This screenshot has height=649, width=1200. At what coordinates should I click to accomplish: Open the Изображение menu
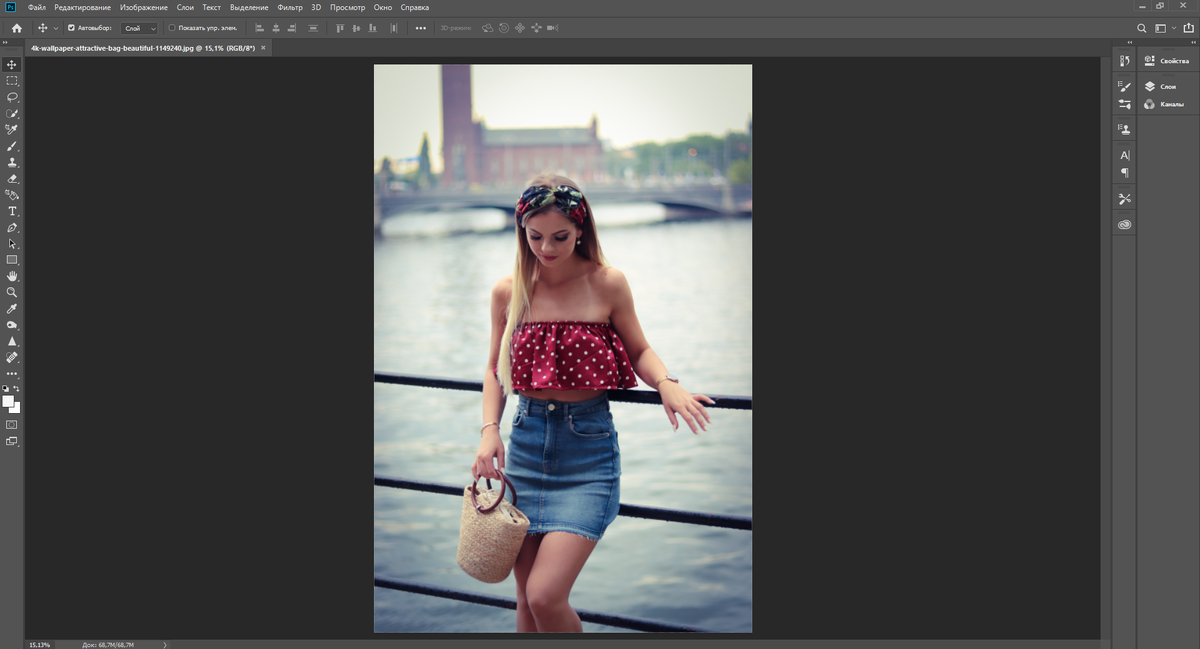tap(143, 7)
